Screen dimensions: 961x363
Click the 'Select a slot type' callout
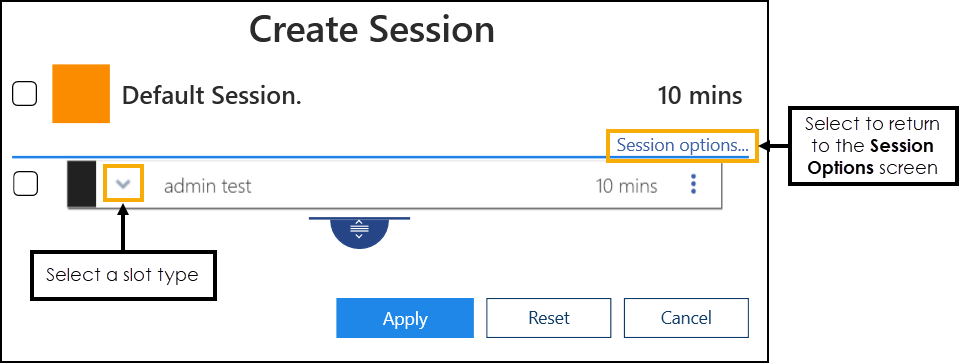pos(123,275)
